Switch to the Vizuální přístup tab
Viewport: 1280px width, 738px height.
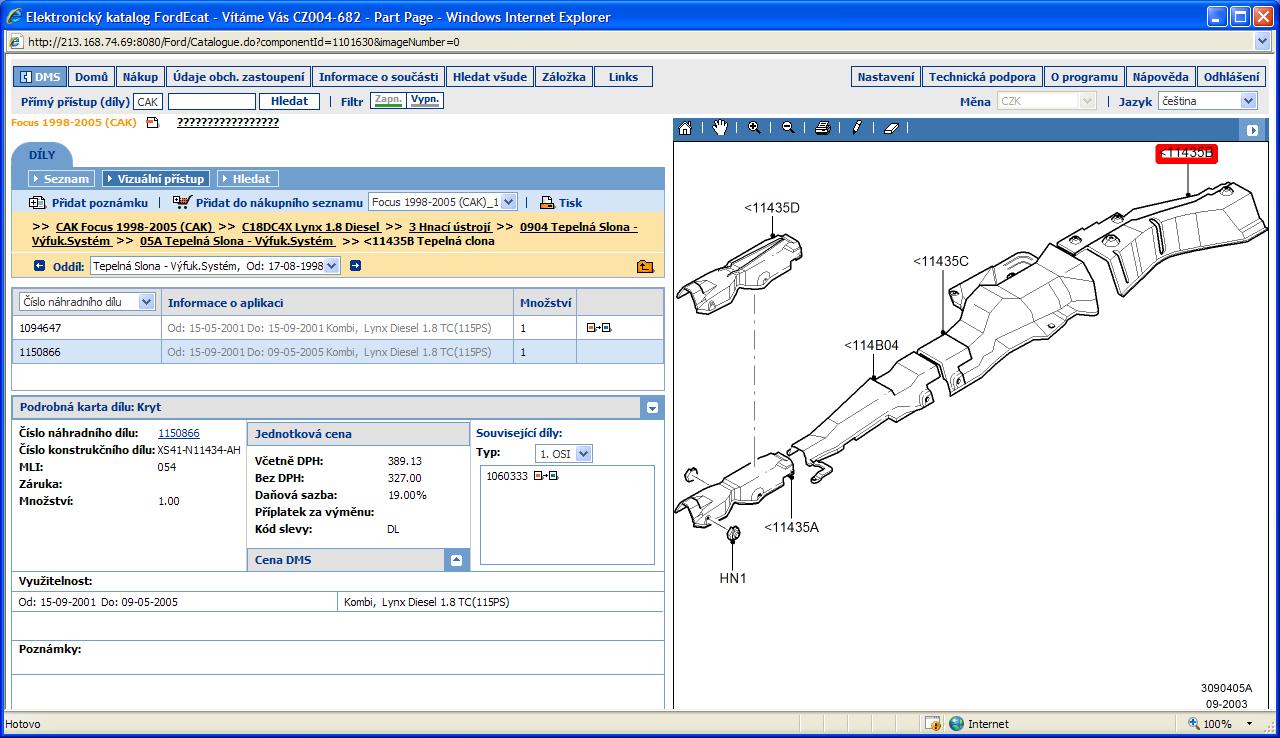[x=154, y=179]
